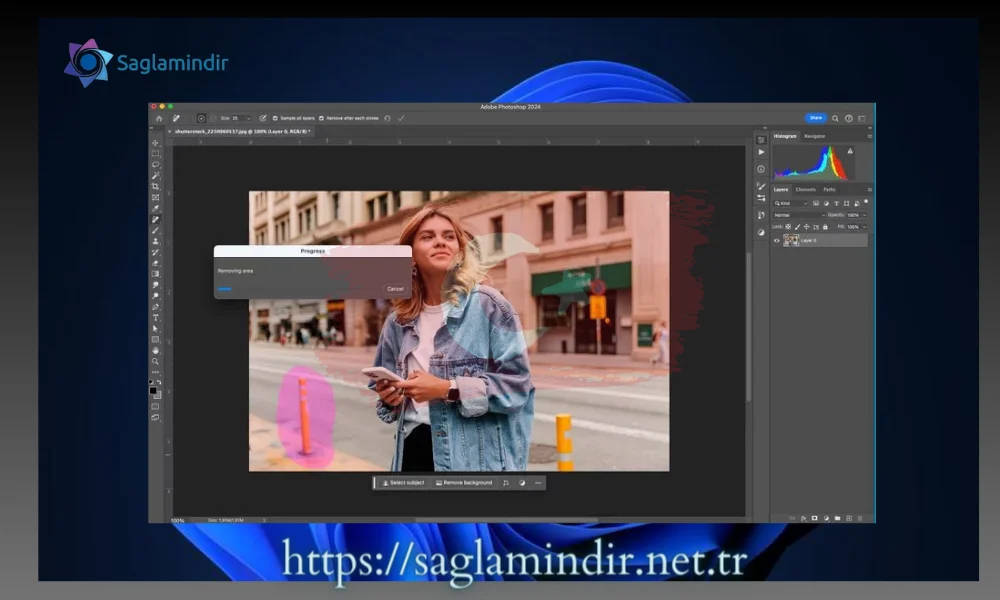This screenshot has width=1000, height=600.
Task: Select the Brush tool
Action: pos(156,230)
